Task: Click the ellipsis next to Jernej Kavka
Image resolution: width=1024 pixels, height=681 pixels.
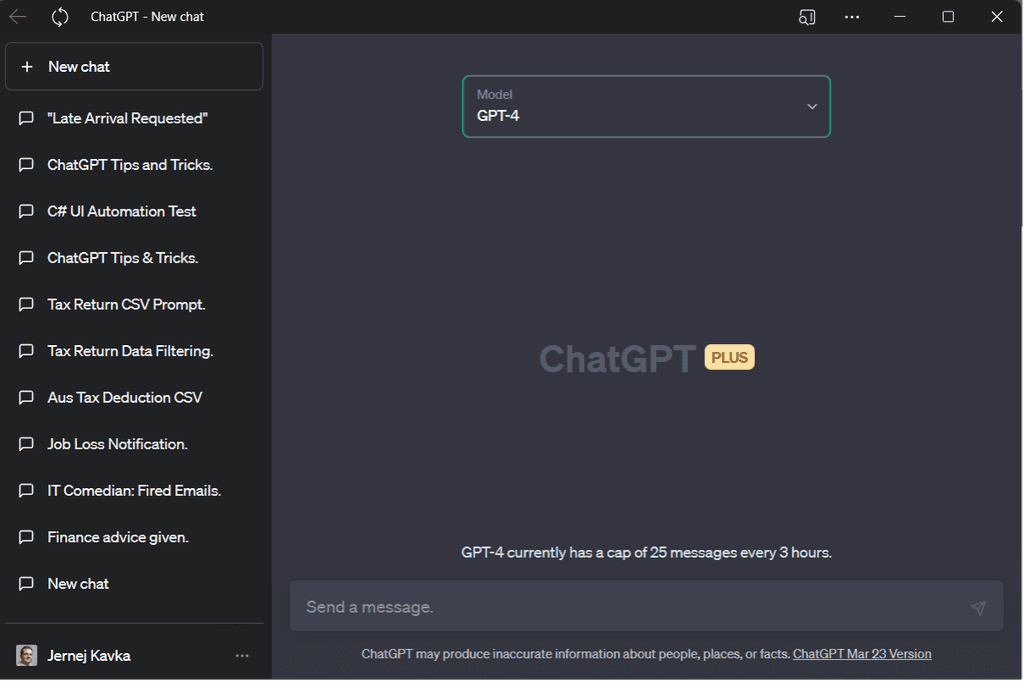Action: coord(242,655)
